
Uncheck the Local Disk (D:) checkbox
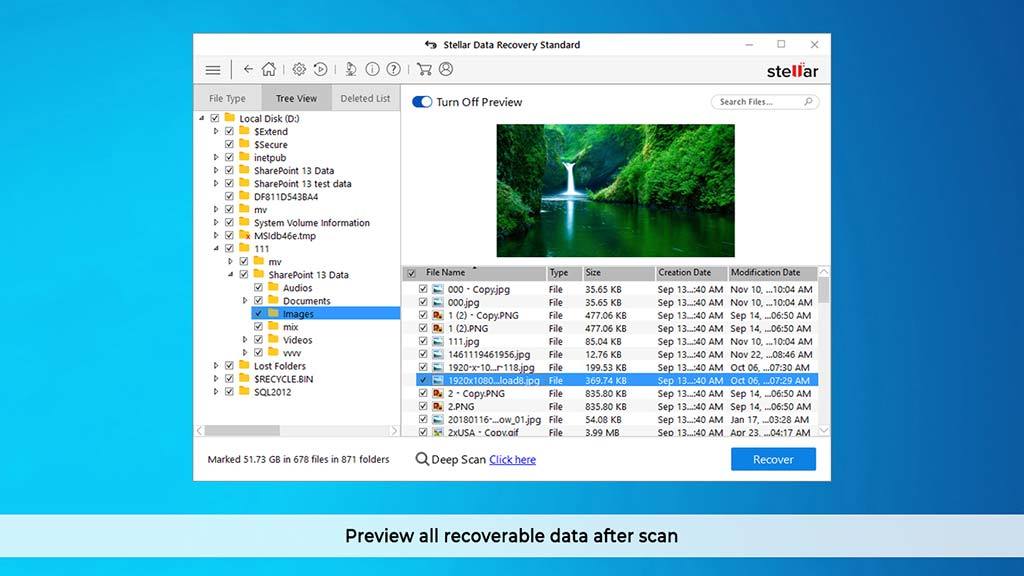click(215, 118)
